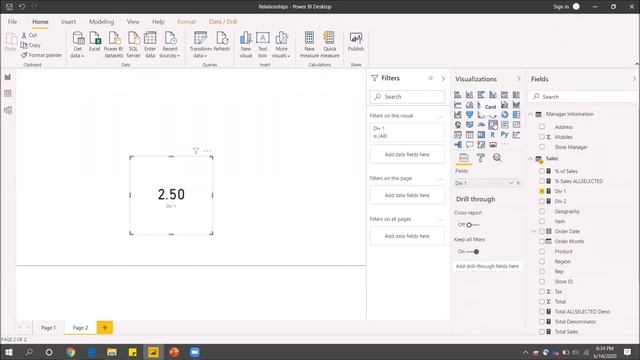Image resolution: width=640 pixels, height=360 pixels.
Task: Select the KPI visualization
Action: 516,124
